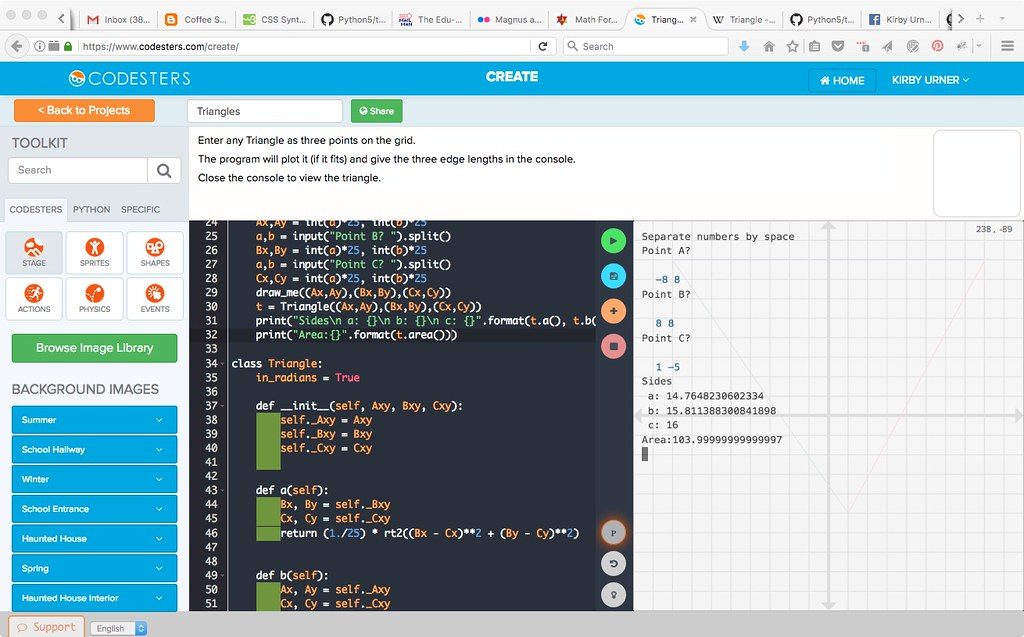Click the site identity padlock icon
1024x637 pixels.
(68, 46)
